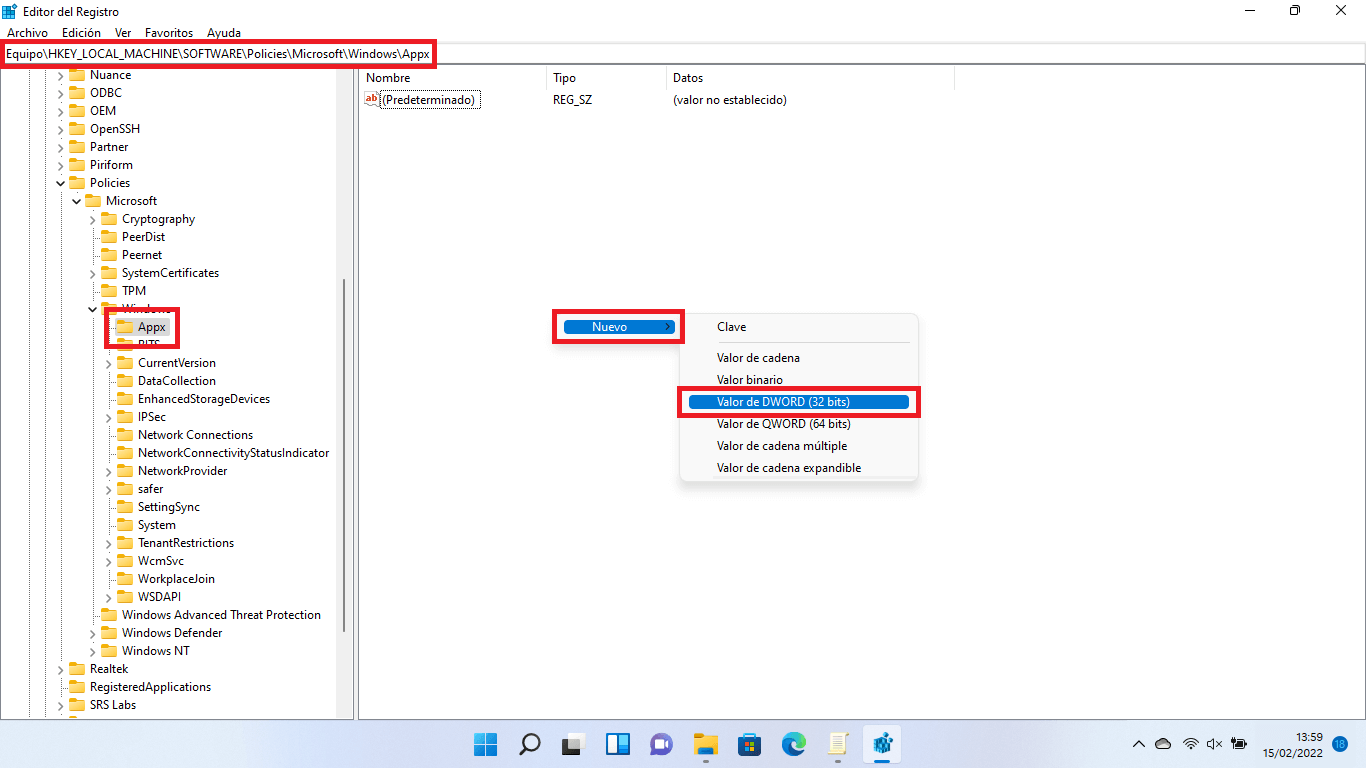Click the SRS Labs folder icon
This screenshot has height=769, width=1367.
(x=77, y=705)
